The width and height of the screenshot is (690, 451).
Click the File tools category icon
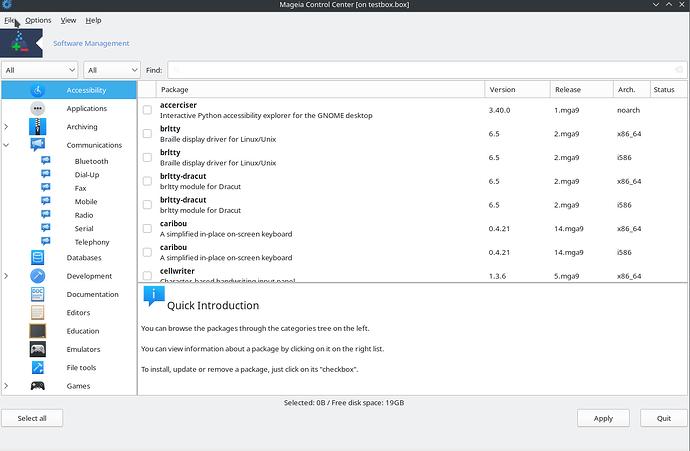point(37,367)
